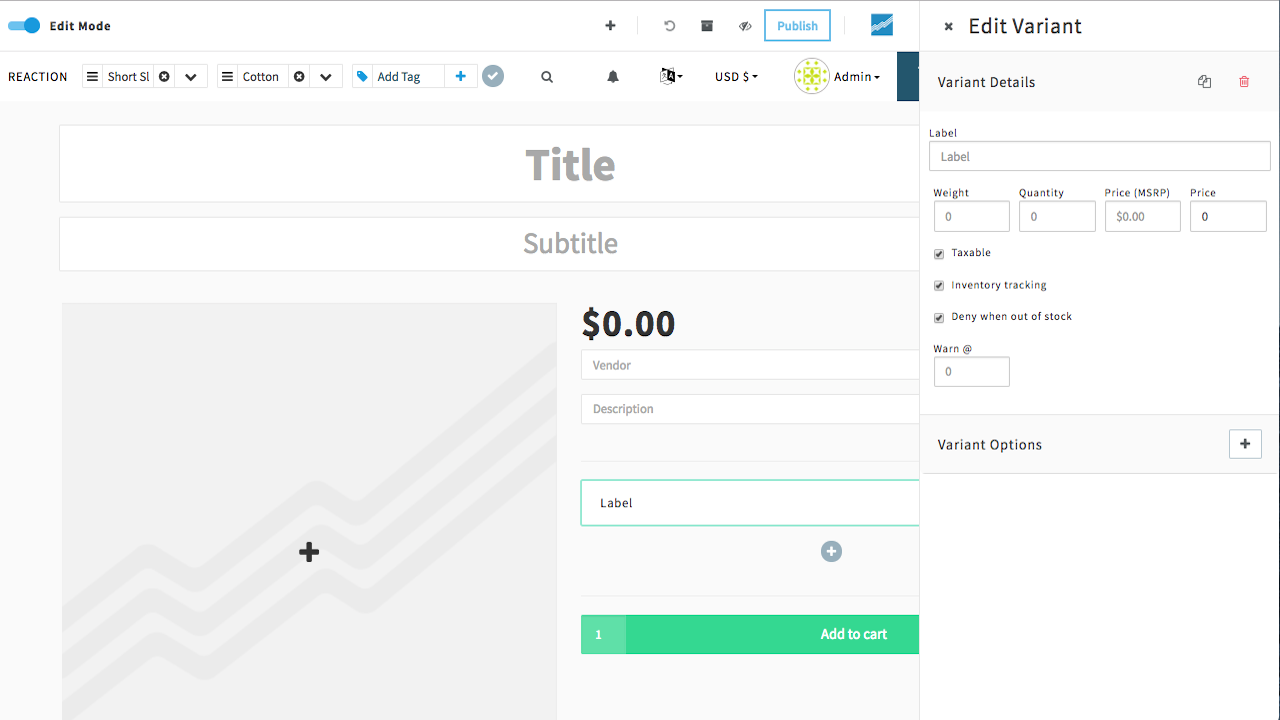
Task: Click the search magnifier icon
Action: pos(547,77)
